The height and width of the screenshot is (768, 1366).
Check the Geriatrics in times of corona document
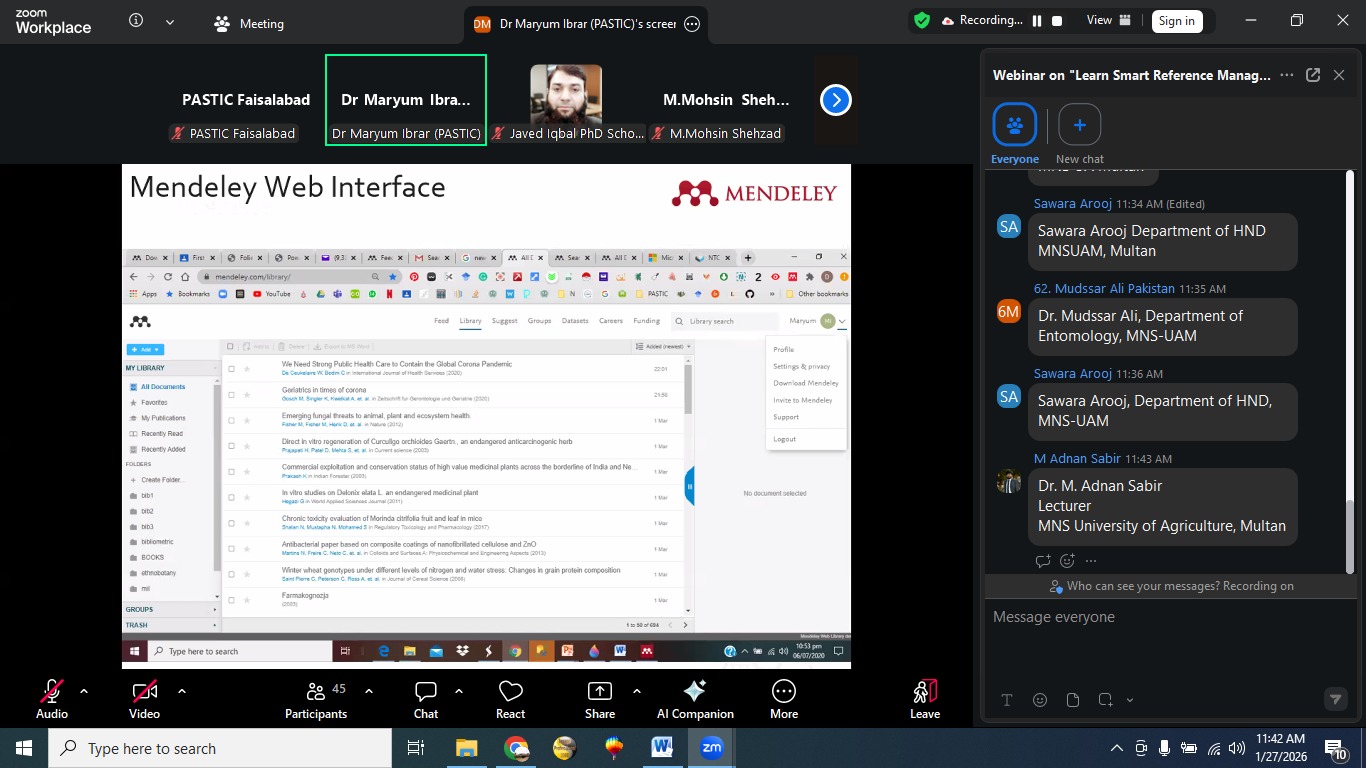[229, 393]
